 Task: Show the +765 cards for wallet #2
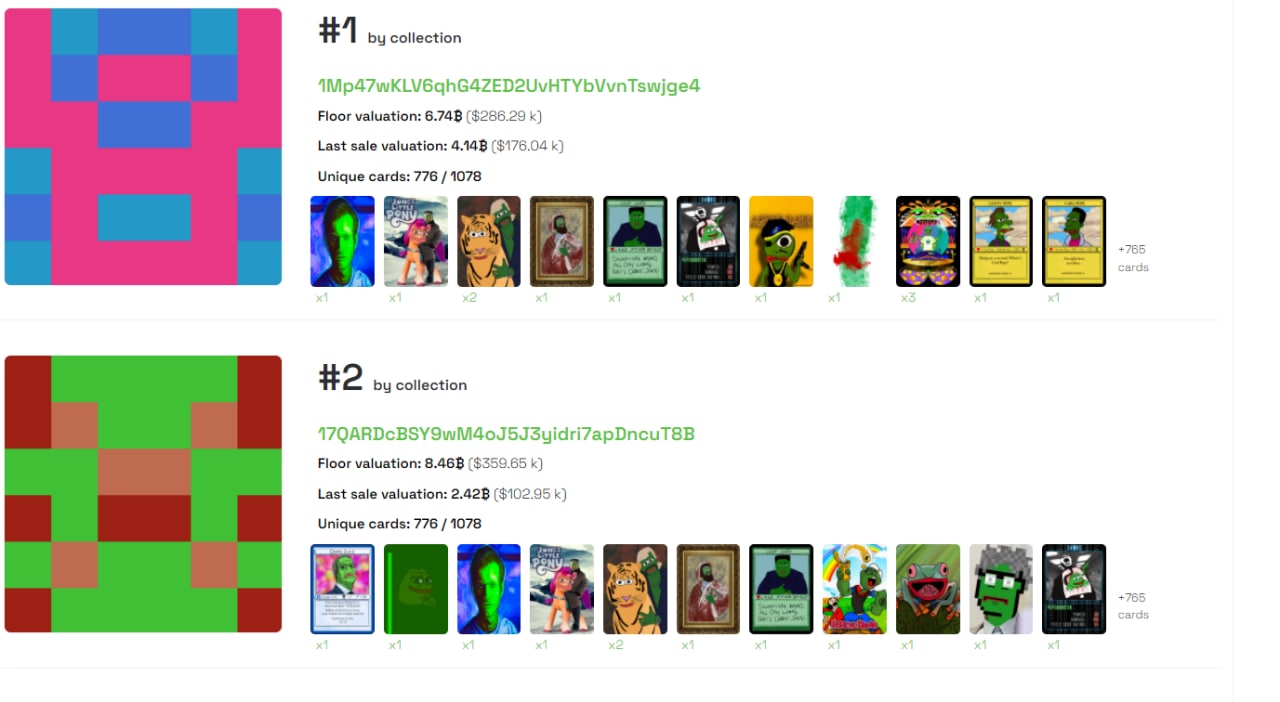pos(1133,606)
